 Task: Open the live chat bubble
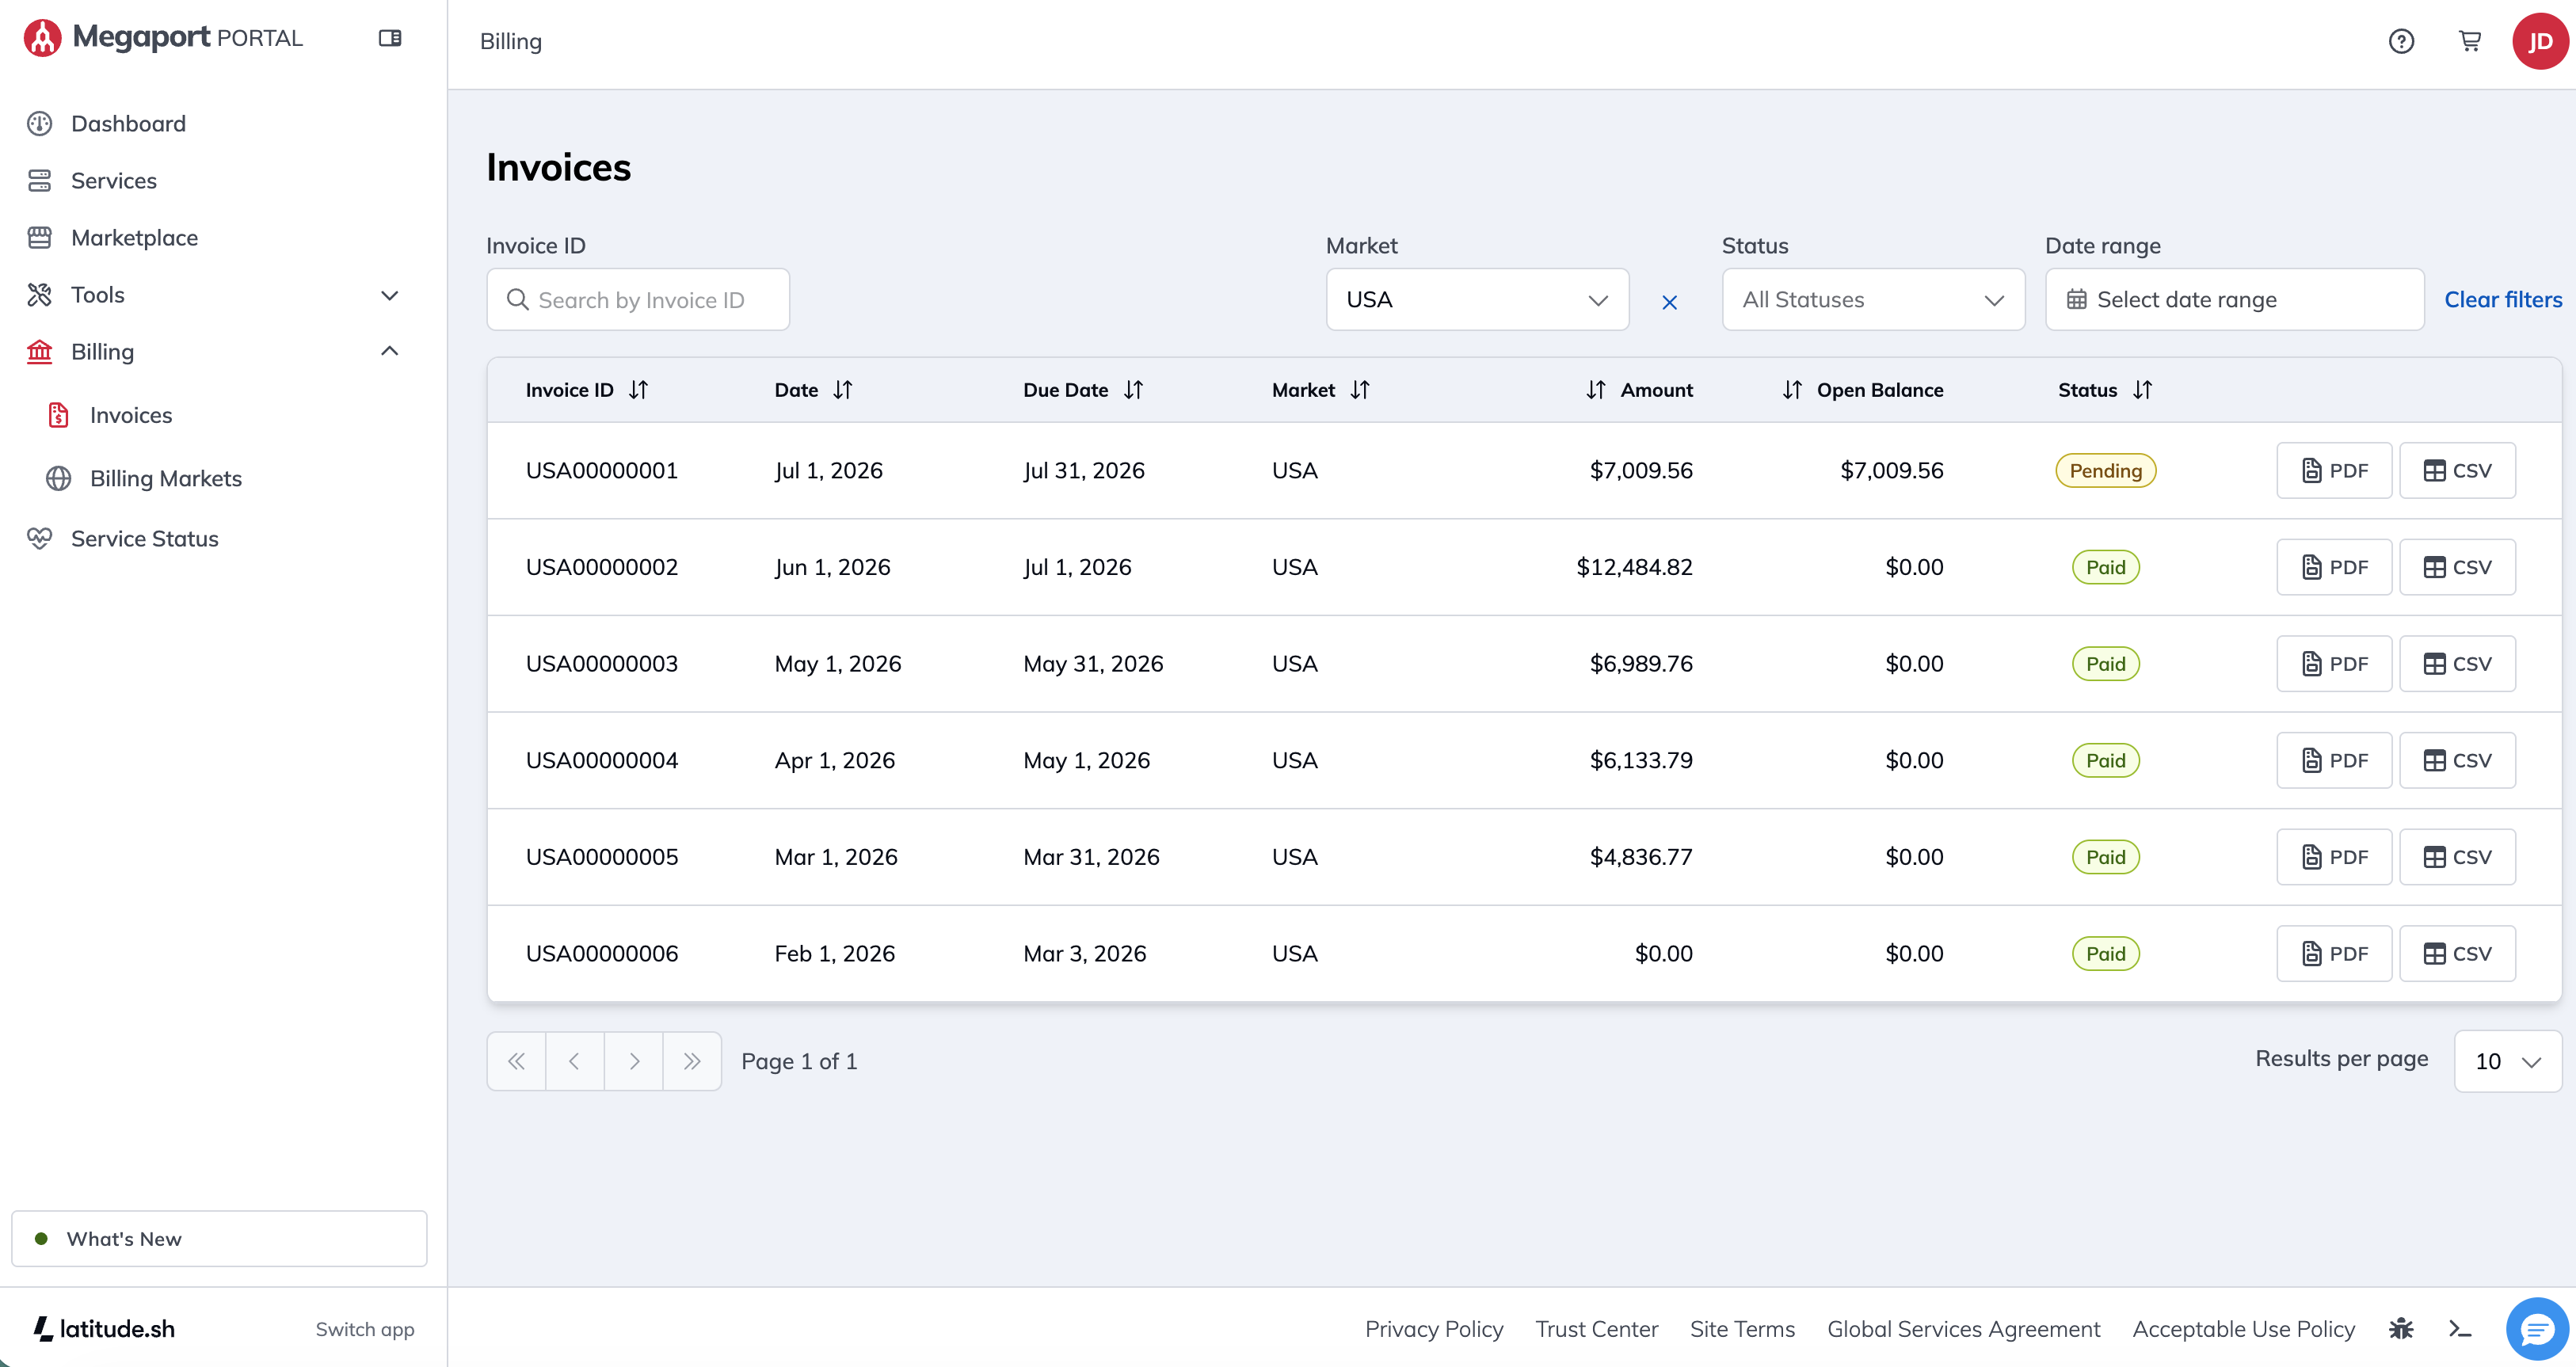[2537, 1329]
